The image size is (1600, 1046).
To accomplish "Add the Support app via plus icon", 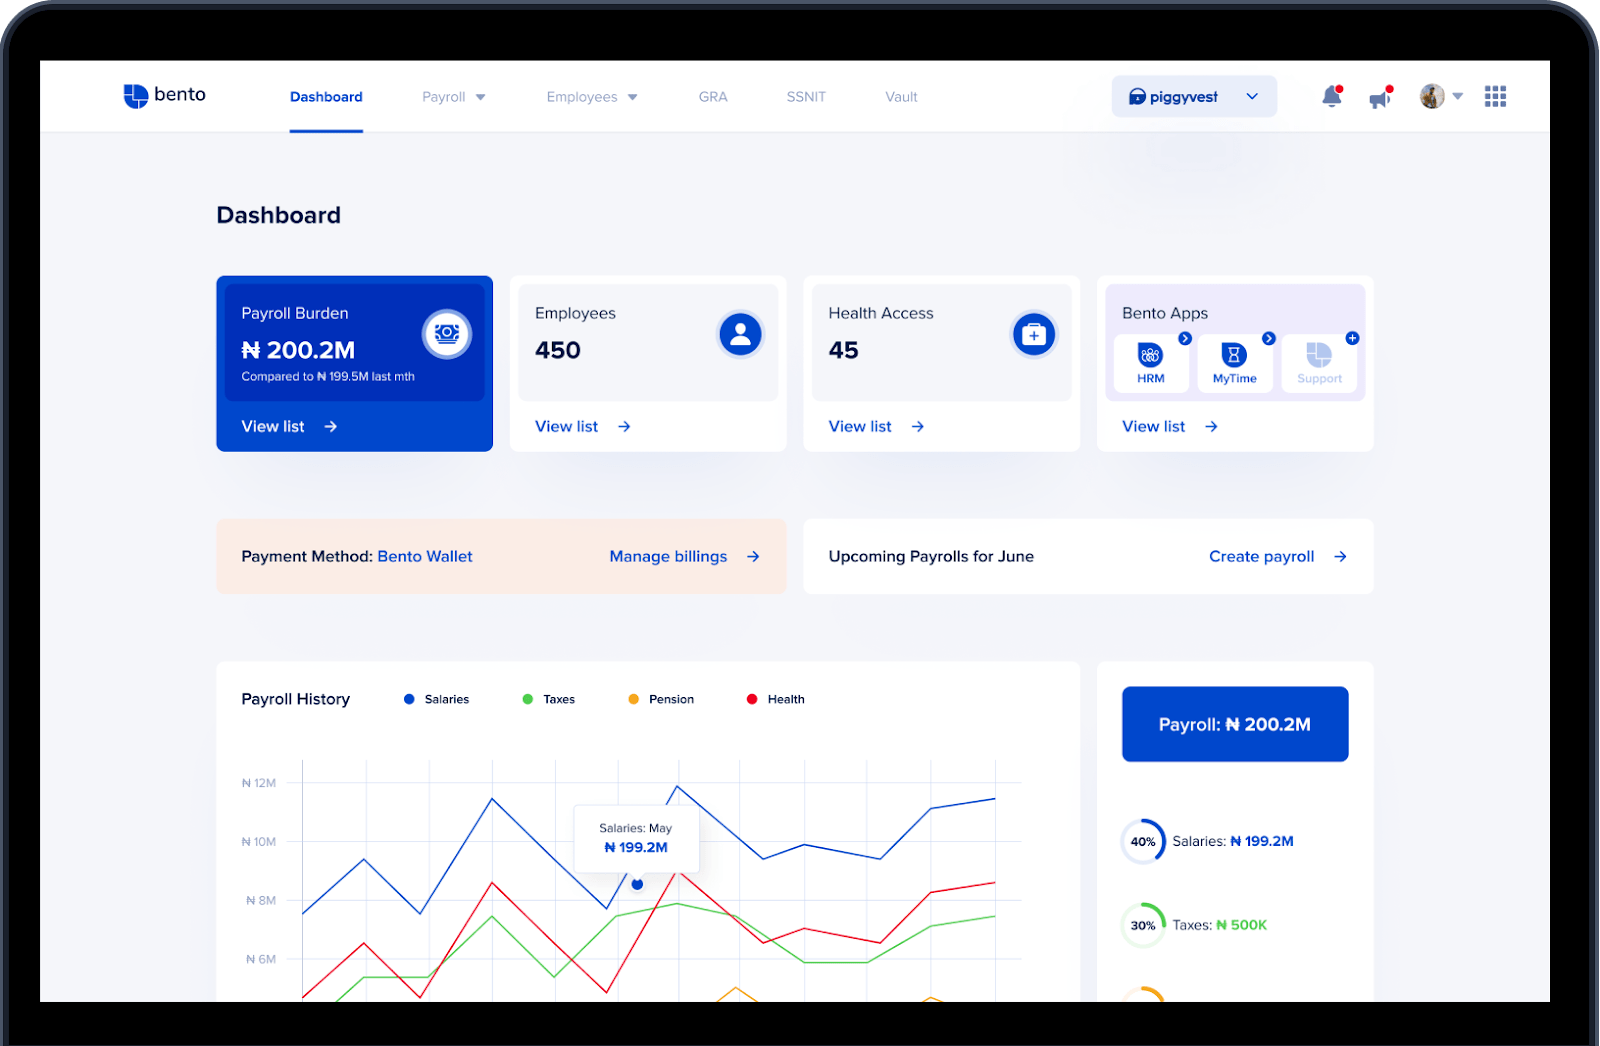I will pyautogui.click(x=1352, y=336).
